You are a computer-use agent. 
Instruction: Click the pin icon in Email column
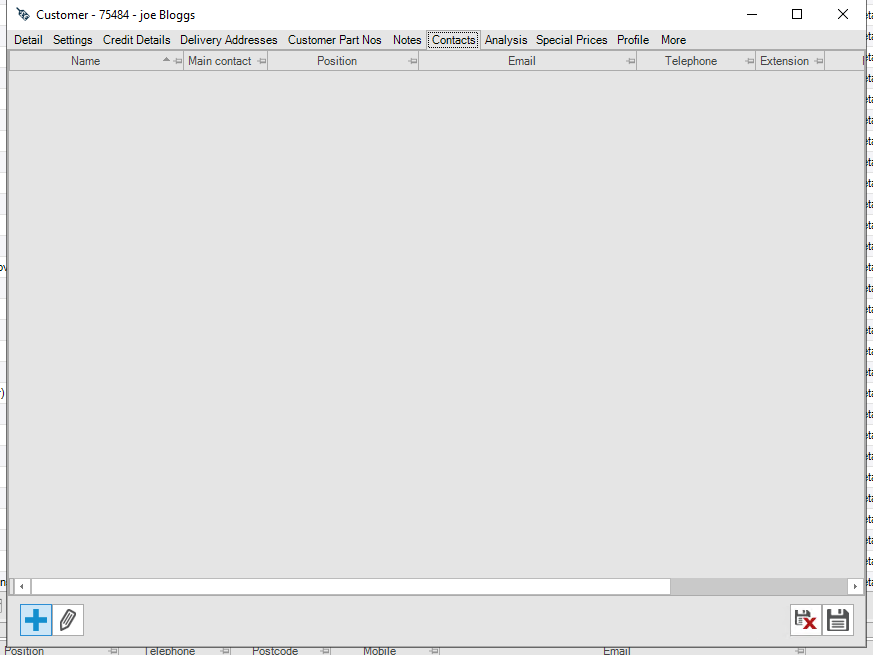coord(630,62)
